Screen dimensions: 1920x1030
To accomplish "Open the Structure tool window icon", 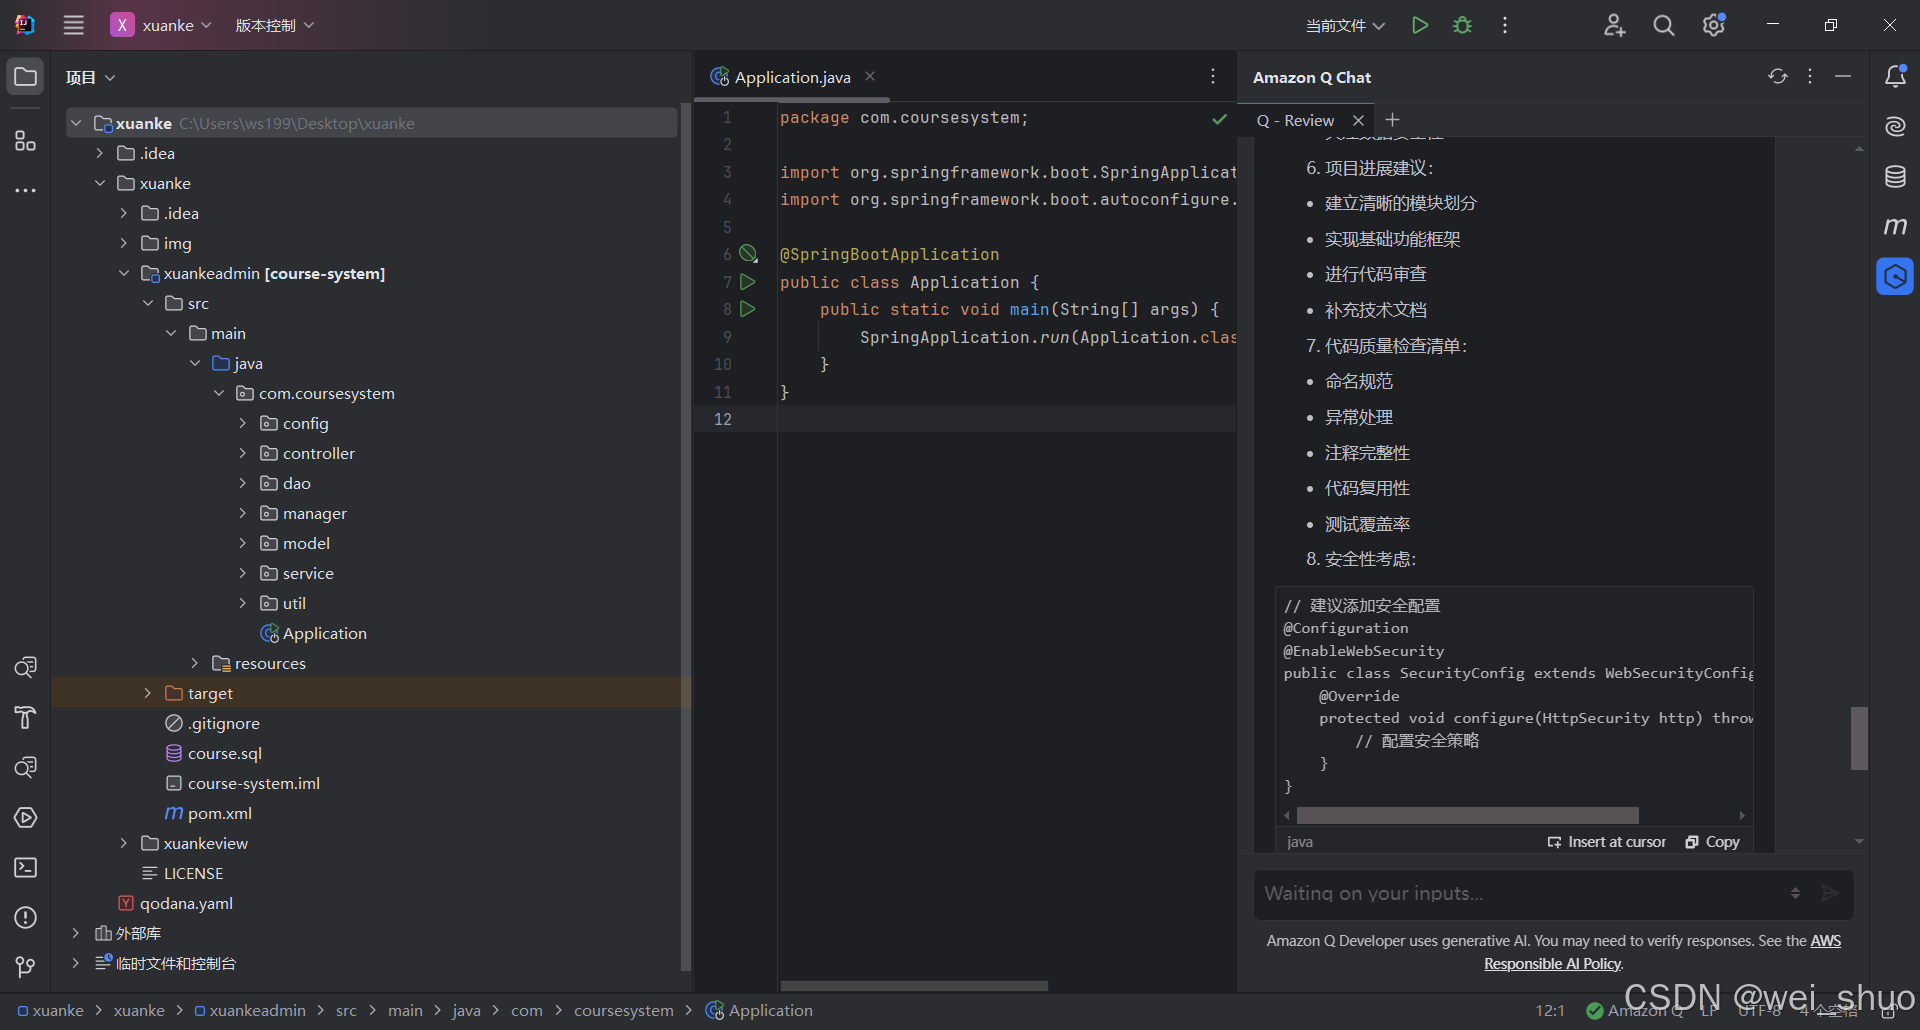I will [25, 141].
